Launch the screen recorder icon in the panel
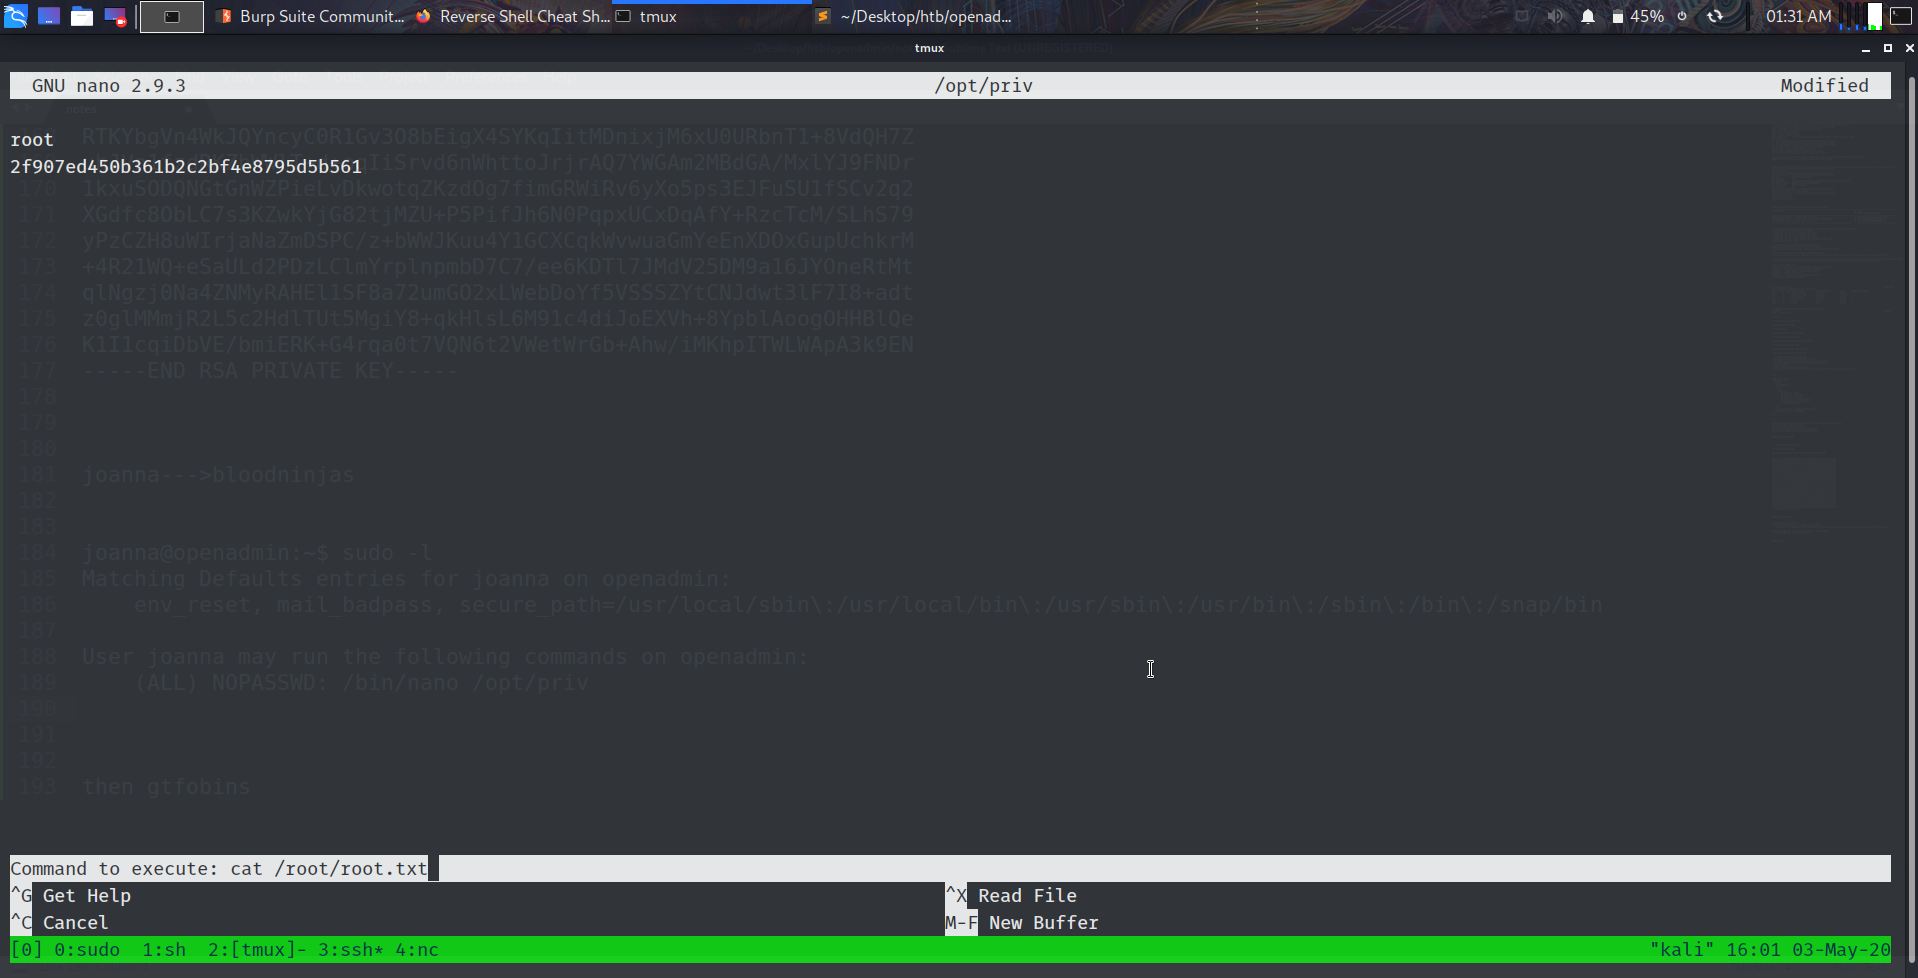The image size is (1918, 978). click(x=115, y=16)
